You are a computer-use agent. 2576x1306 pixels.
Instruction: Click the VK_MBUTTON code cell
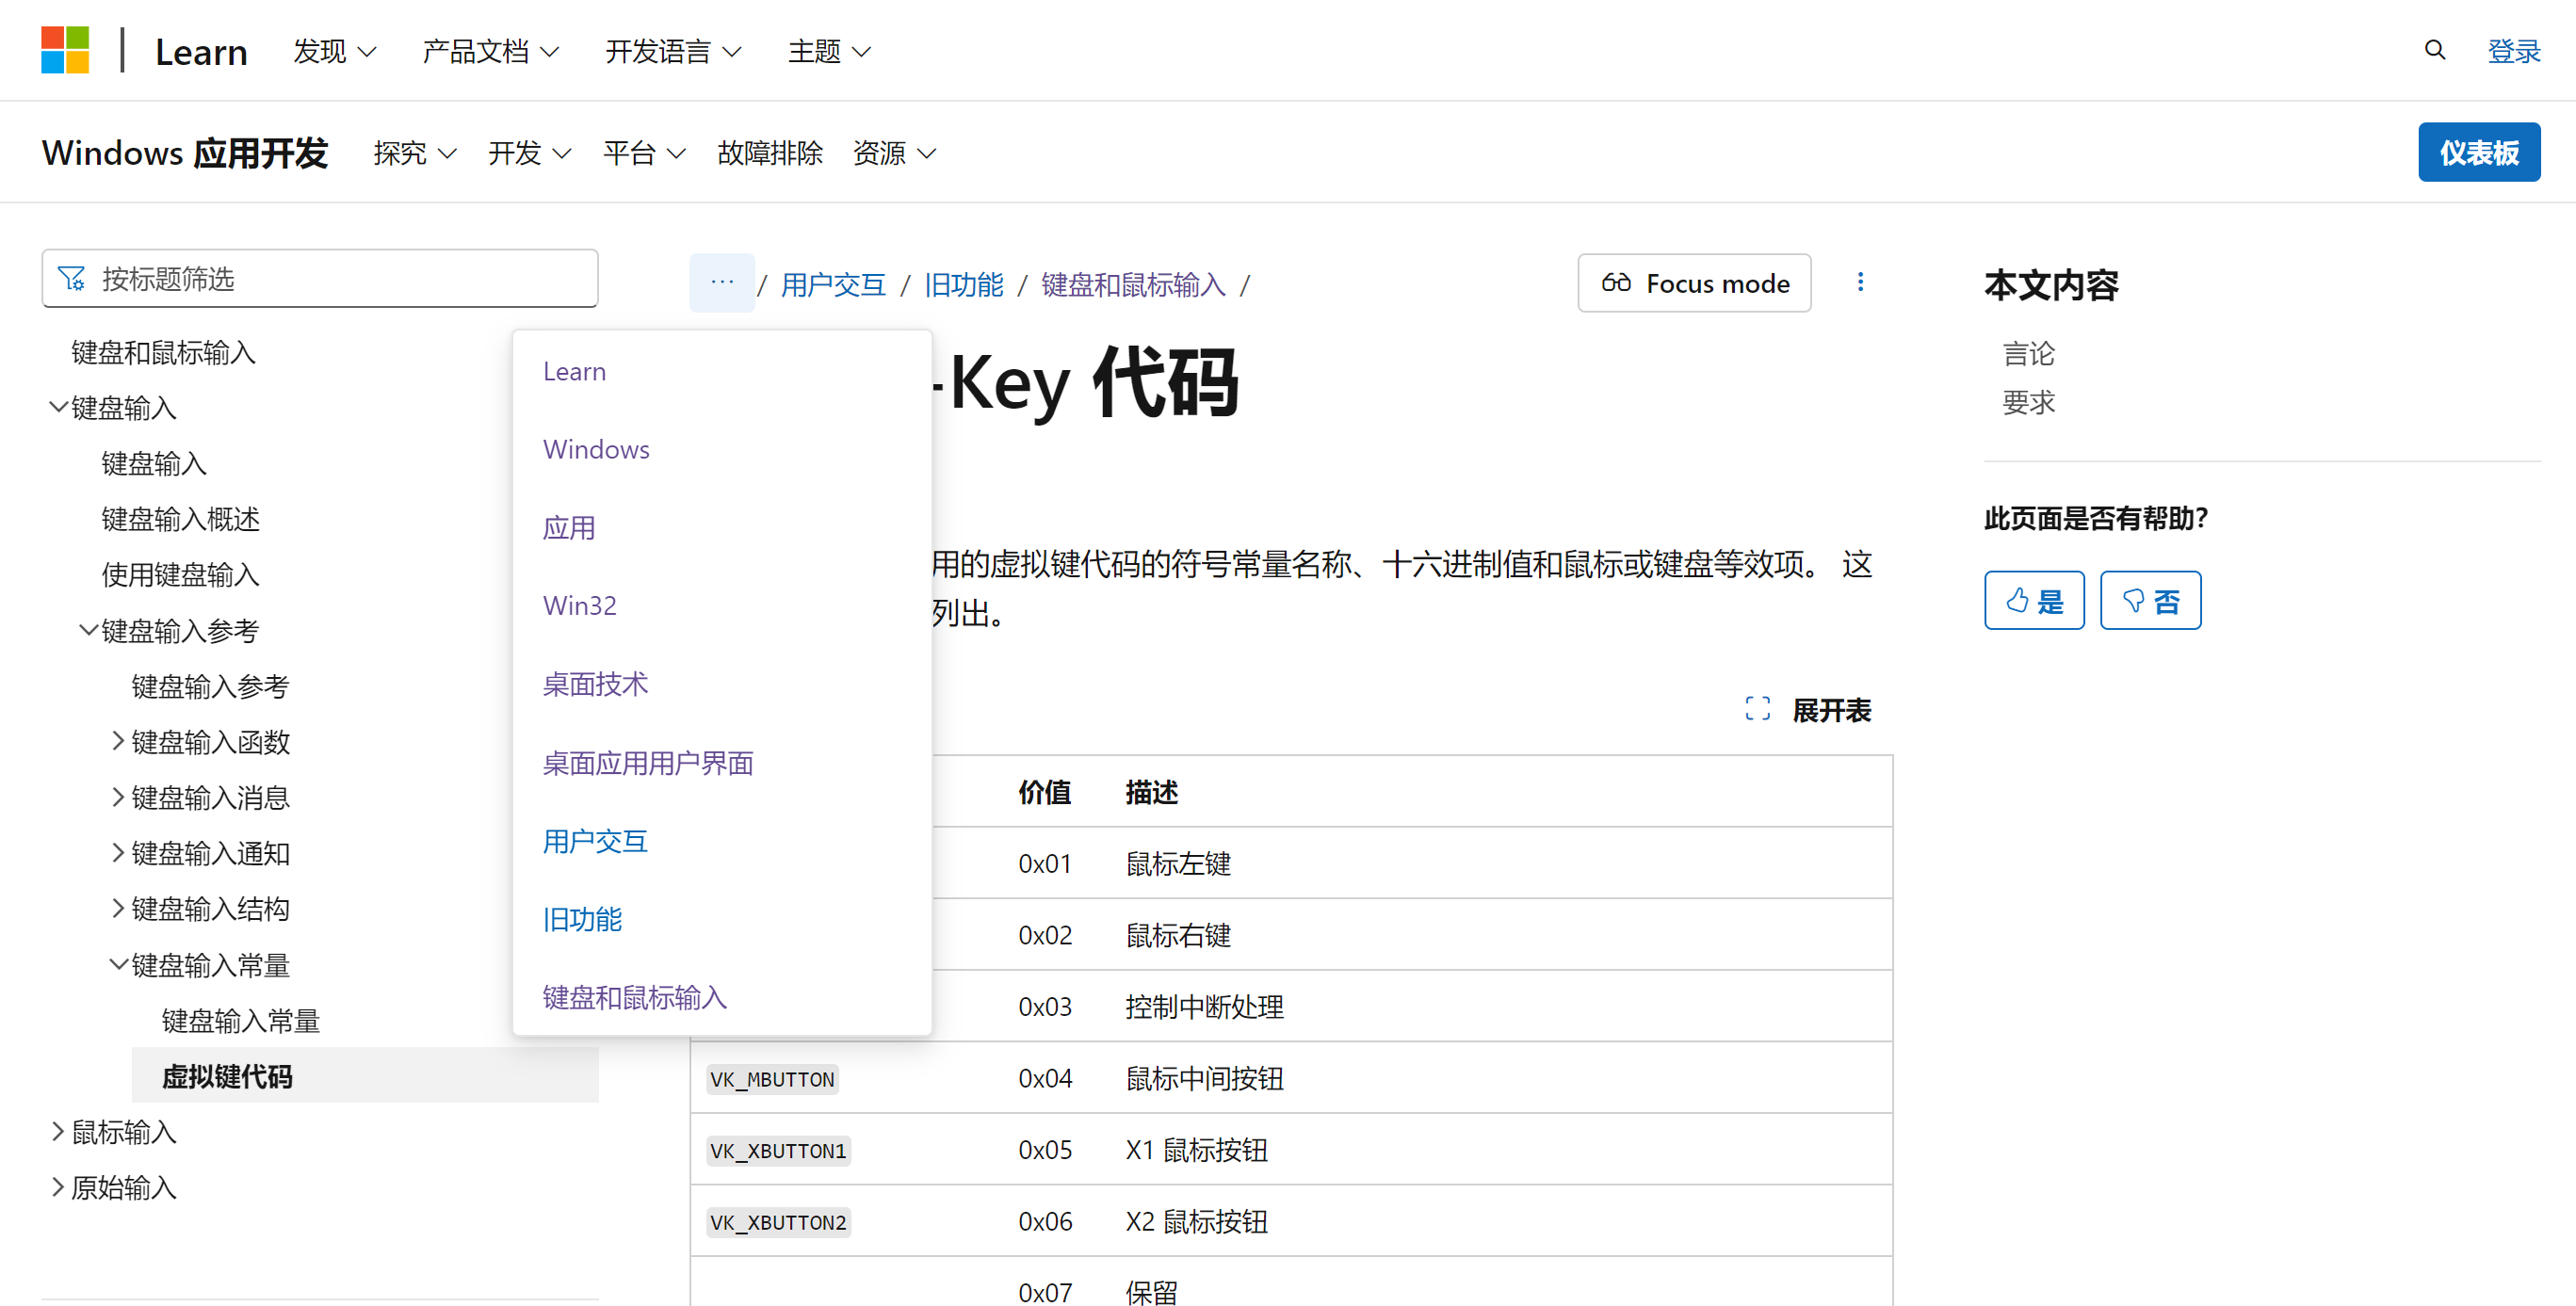pyautogui.click(x=772, y=1079)
